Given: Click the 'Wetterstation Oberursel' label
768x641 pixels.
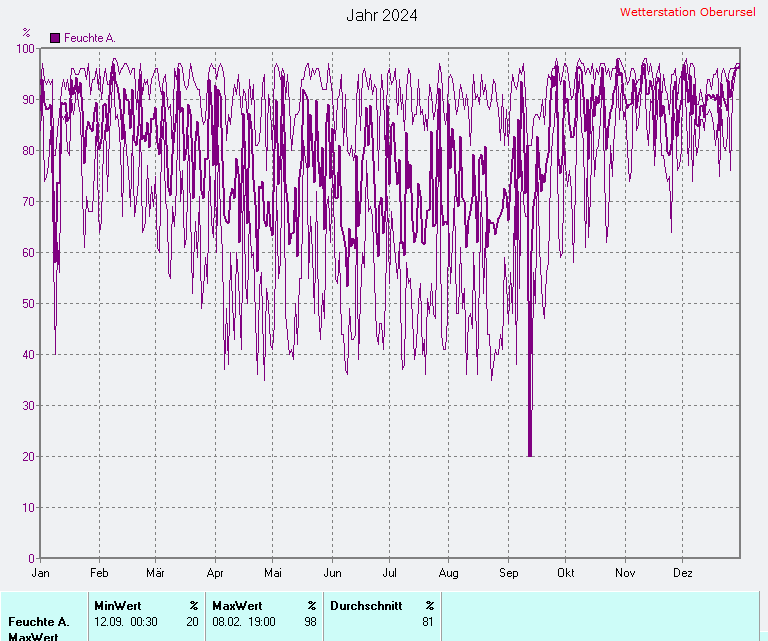Looking at the screenshot, I should (x=688, y=12).
